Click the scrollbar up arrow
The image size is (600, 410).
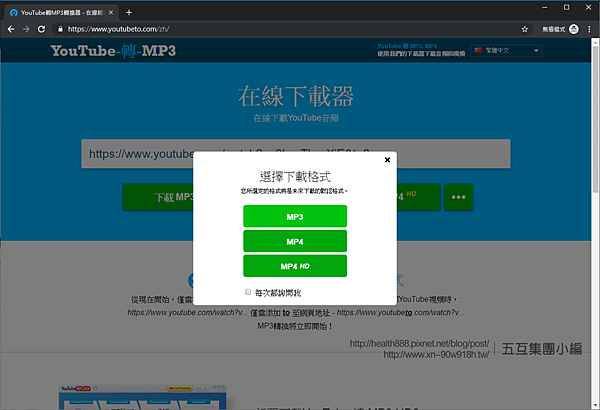click(x=595, y=41)
